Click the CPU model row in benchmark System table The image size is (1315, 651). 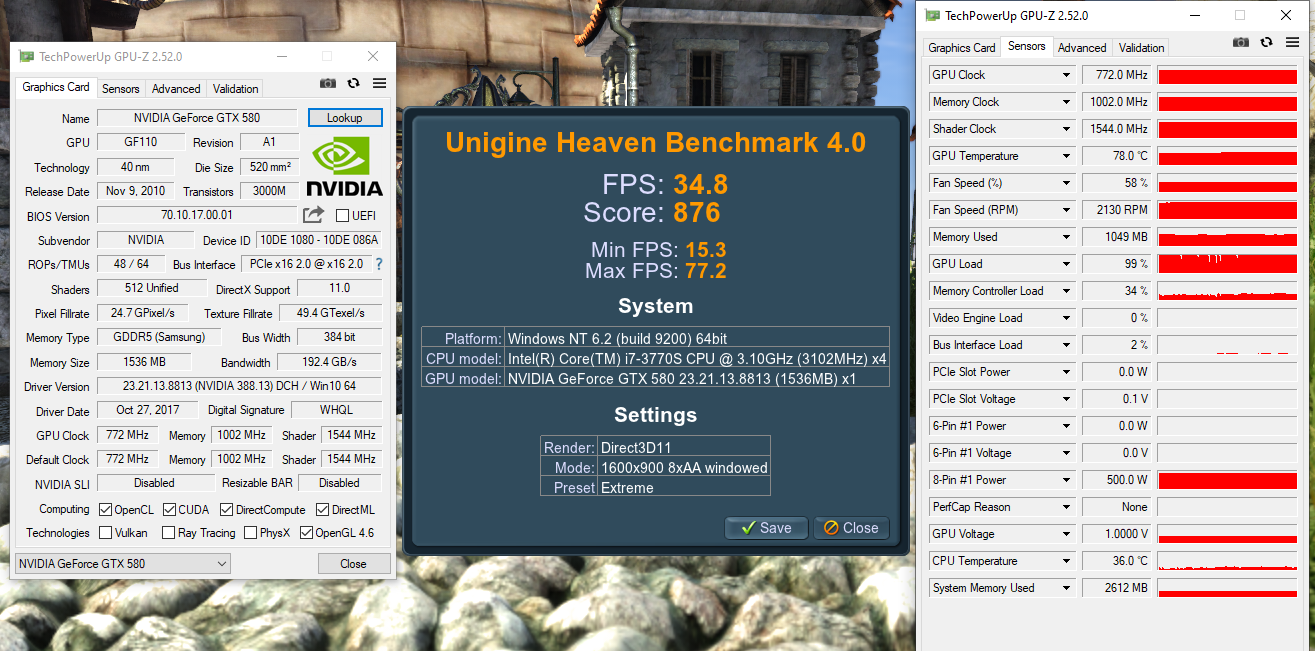(x=655, y=358)
